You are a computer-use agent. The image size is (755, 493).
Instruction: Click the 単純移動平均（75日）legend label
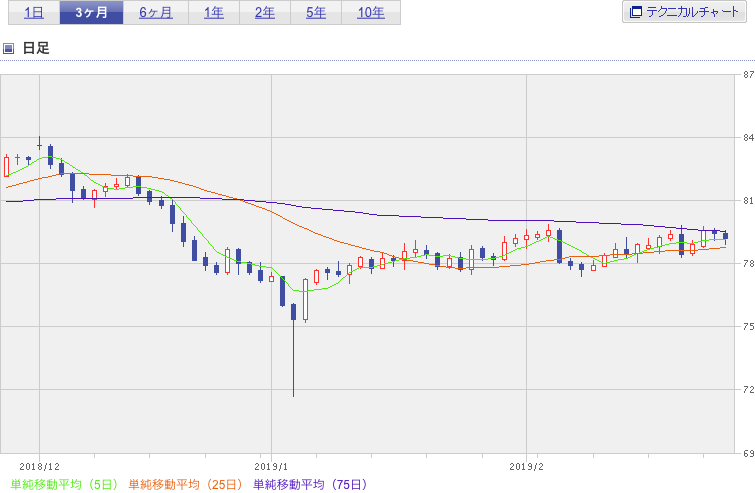311,484
